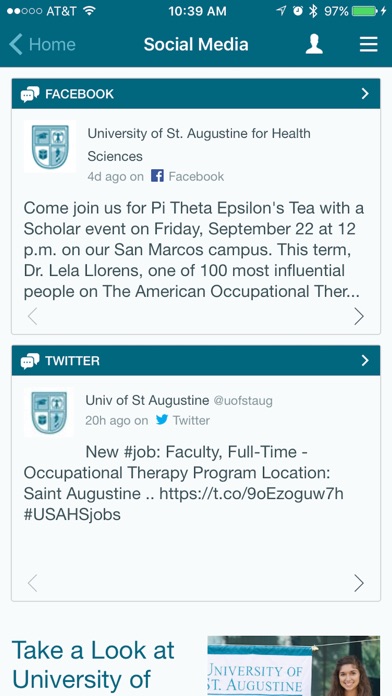Tap the Facebook logo icon in post
Viewport: 392px width, 696px height.
(x=157, y=176)
